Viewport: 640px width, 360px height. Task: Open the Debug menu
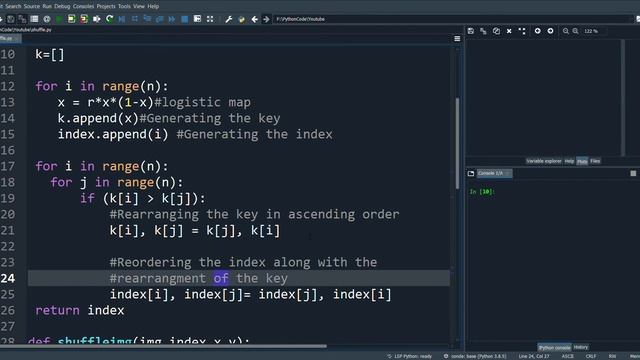point(62,6)
